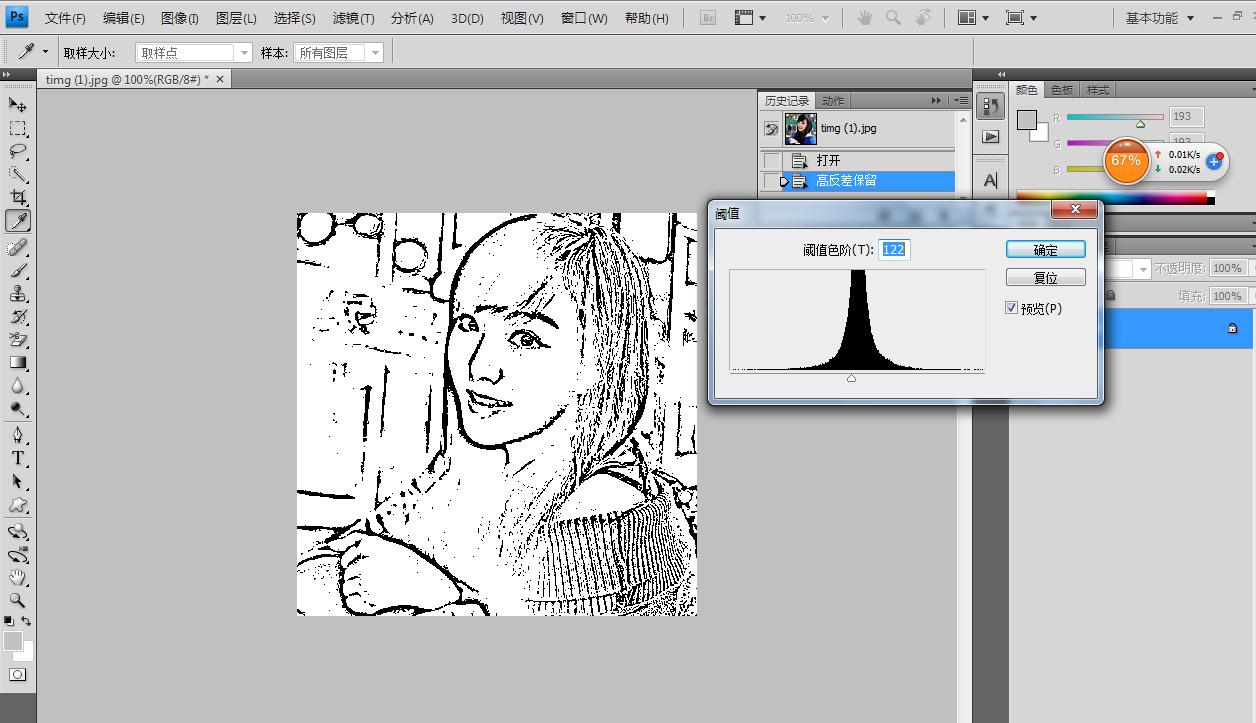This screenshot has width=1256, height=723.
Task: Open the 取样大小 dropdown
Action: pos(193,53)
